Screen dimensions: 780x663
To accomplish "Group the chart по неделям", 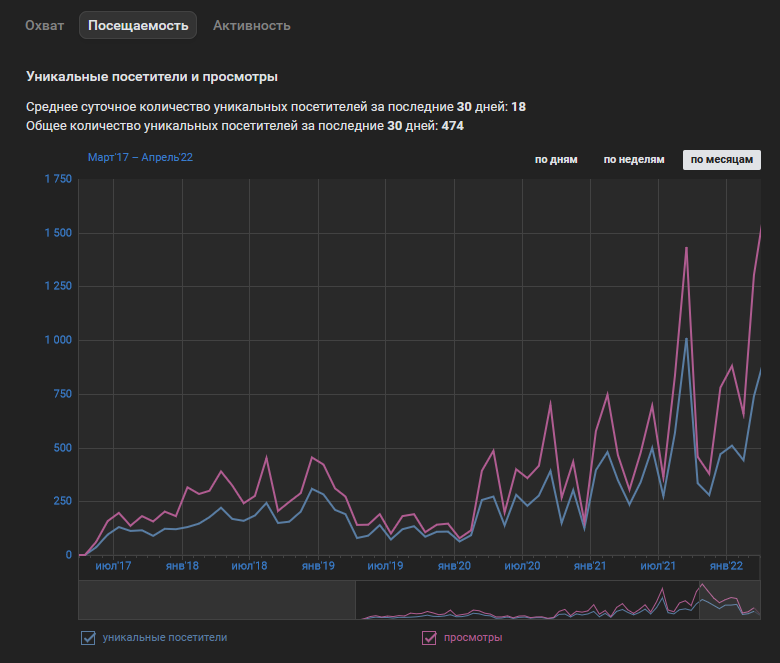I will point(633,160).
